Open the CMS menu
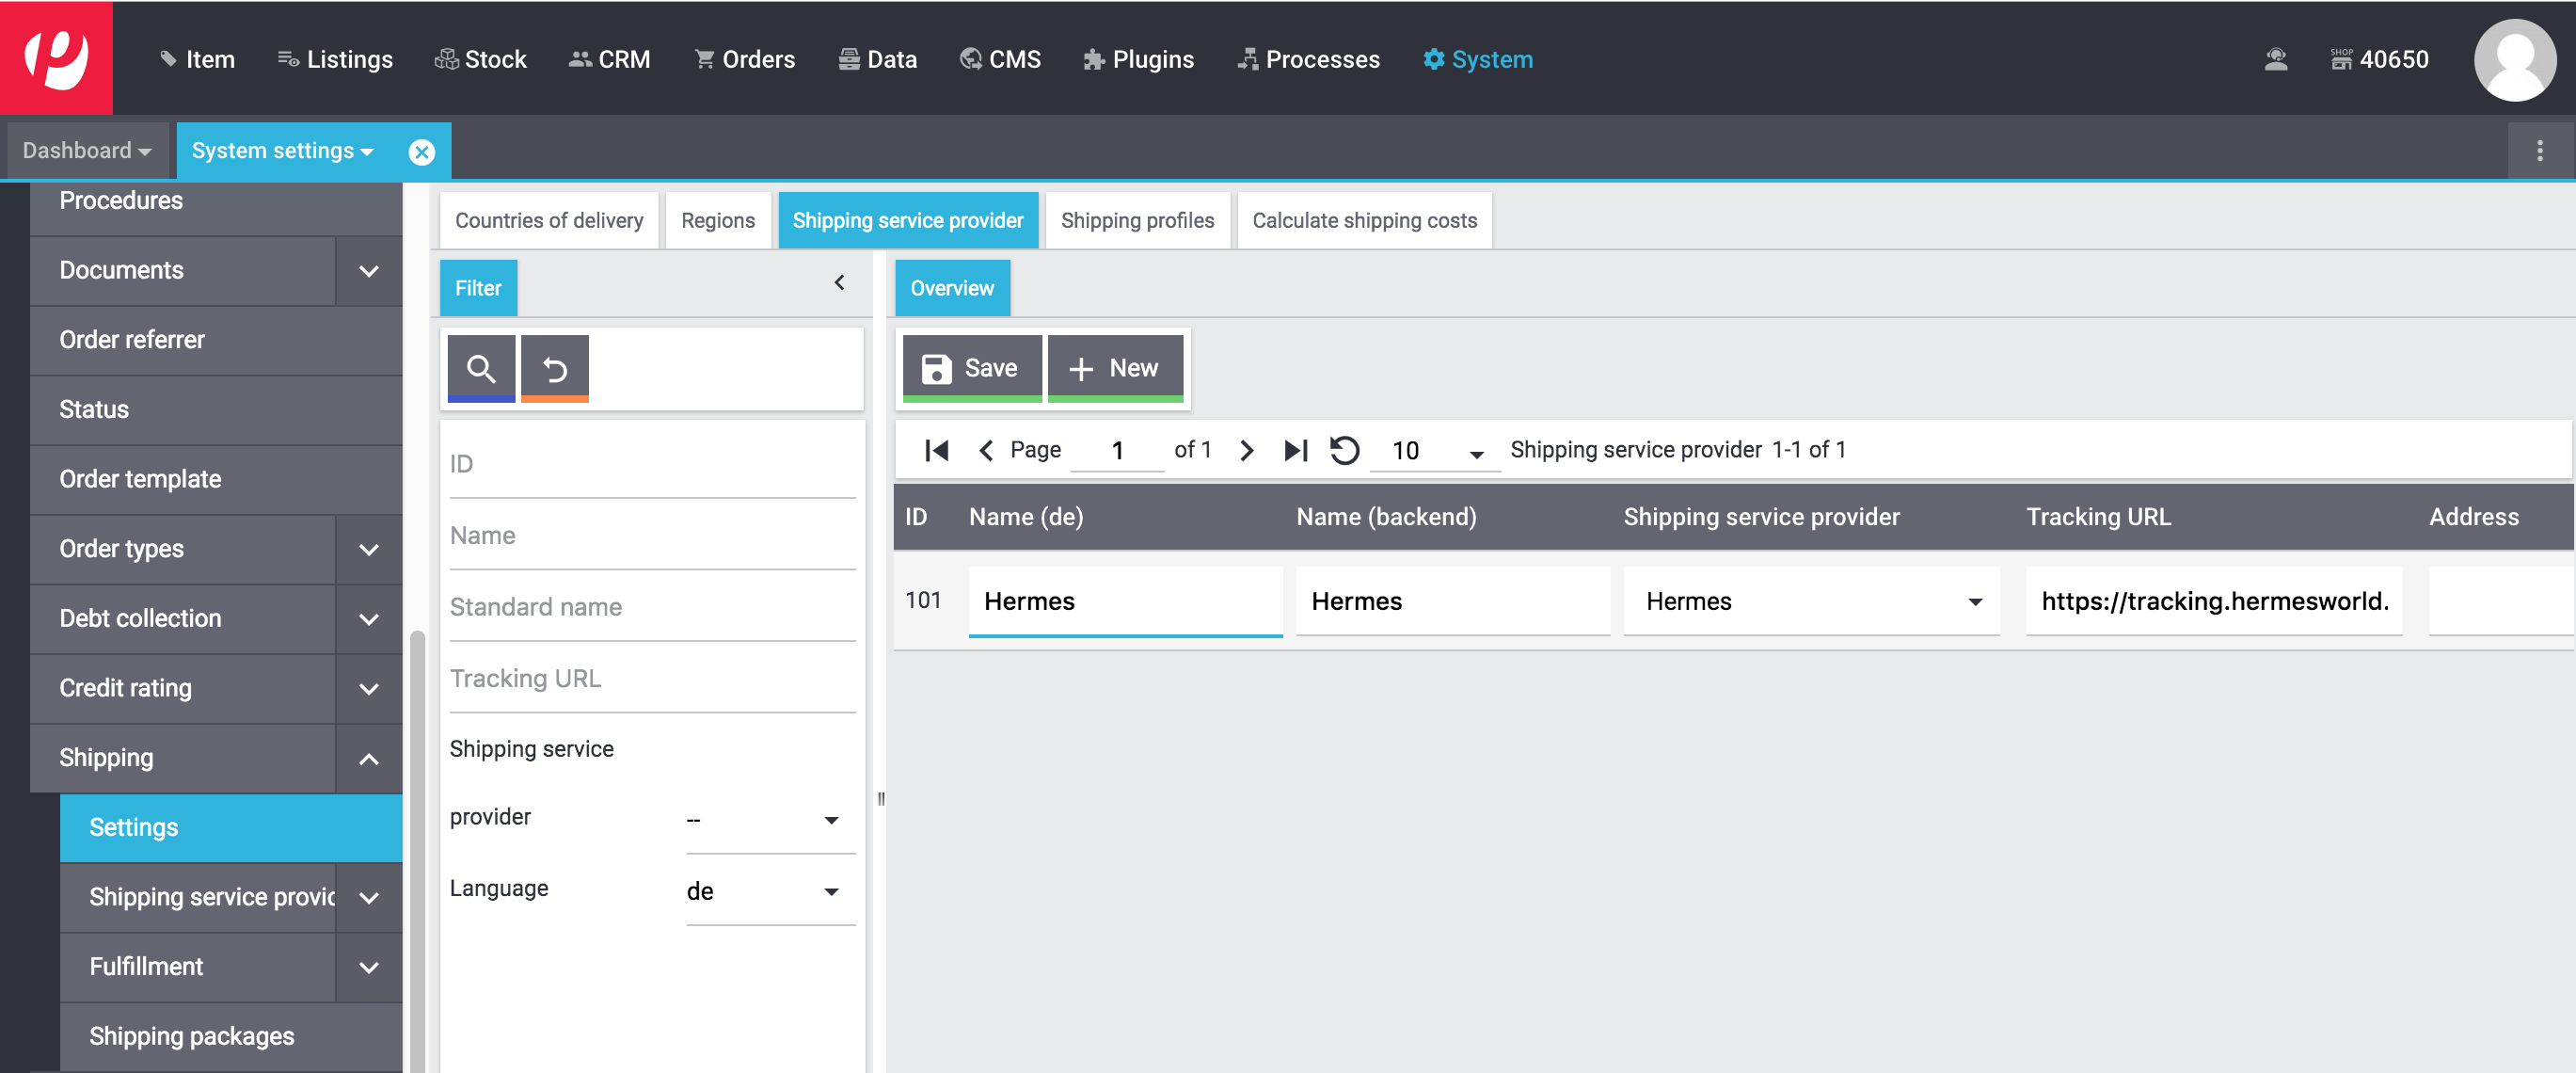2576x1073 pixels. [x=1000, y=60]
